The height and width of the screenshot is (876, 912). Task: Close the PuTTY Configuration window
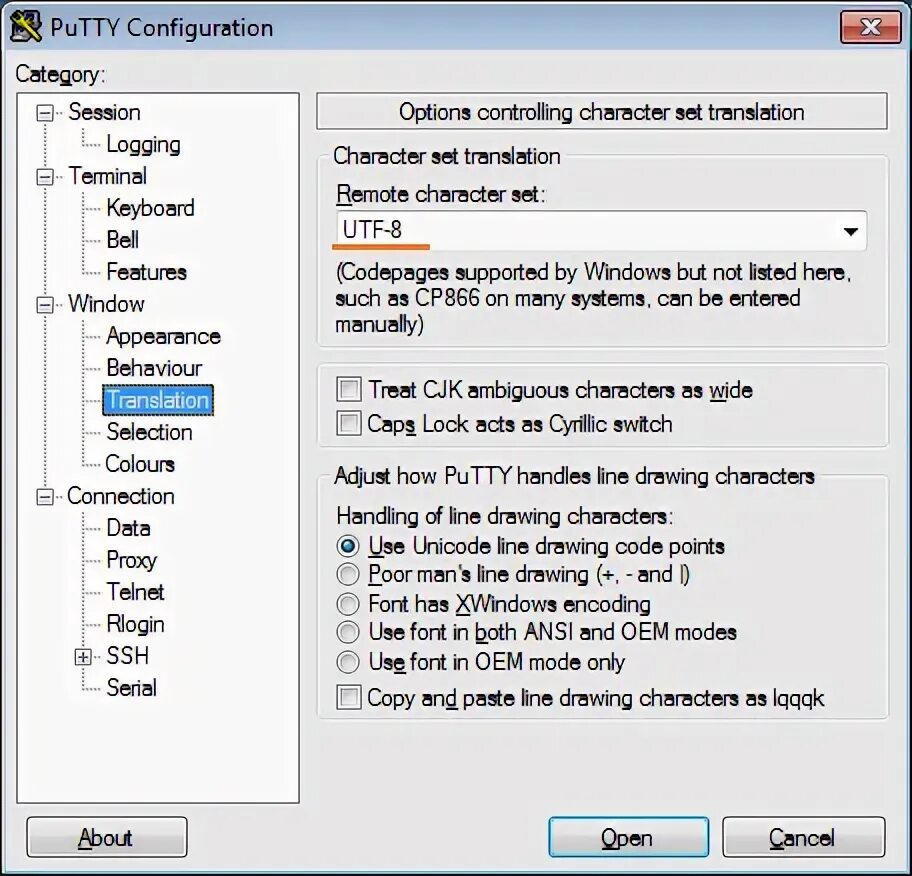tap(870, 27)
